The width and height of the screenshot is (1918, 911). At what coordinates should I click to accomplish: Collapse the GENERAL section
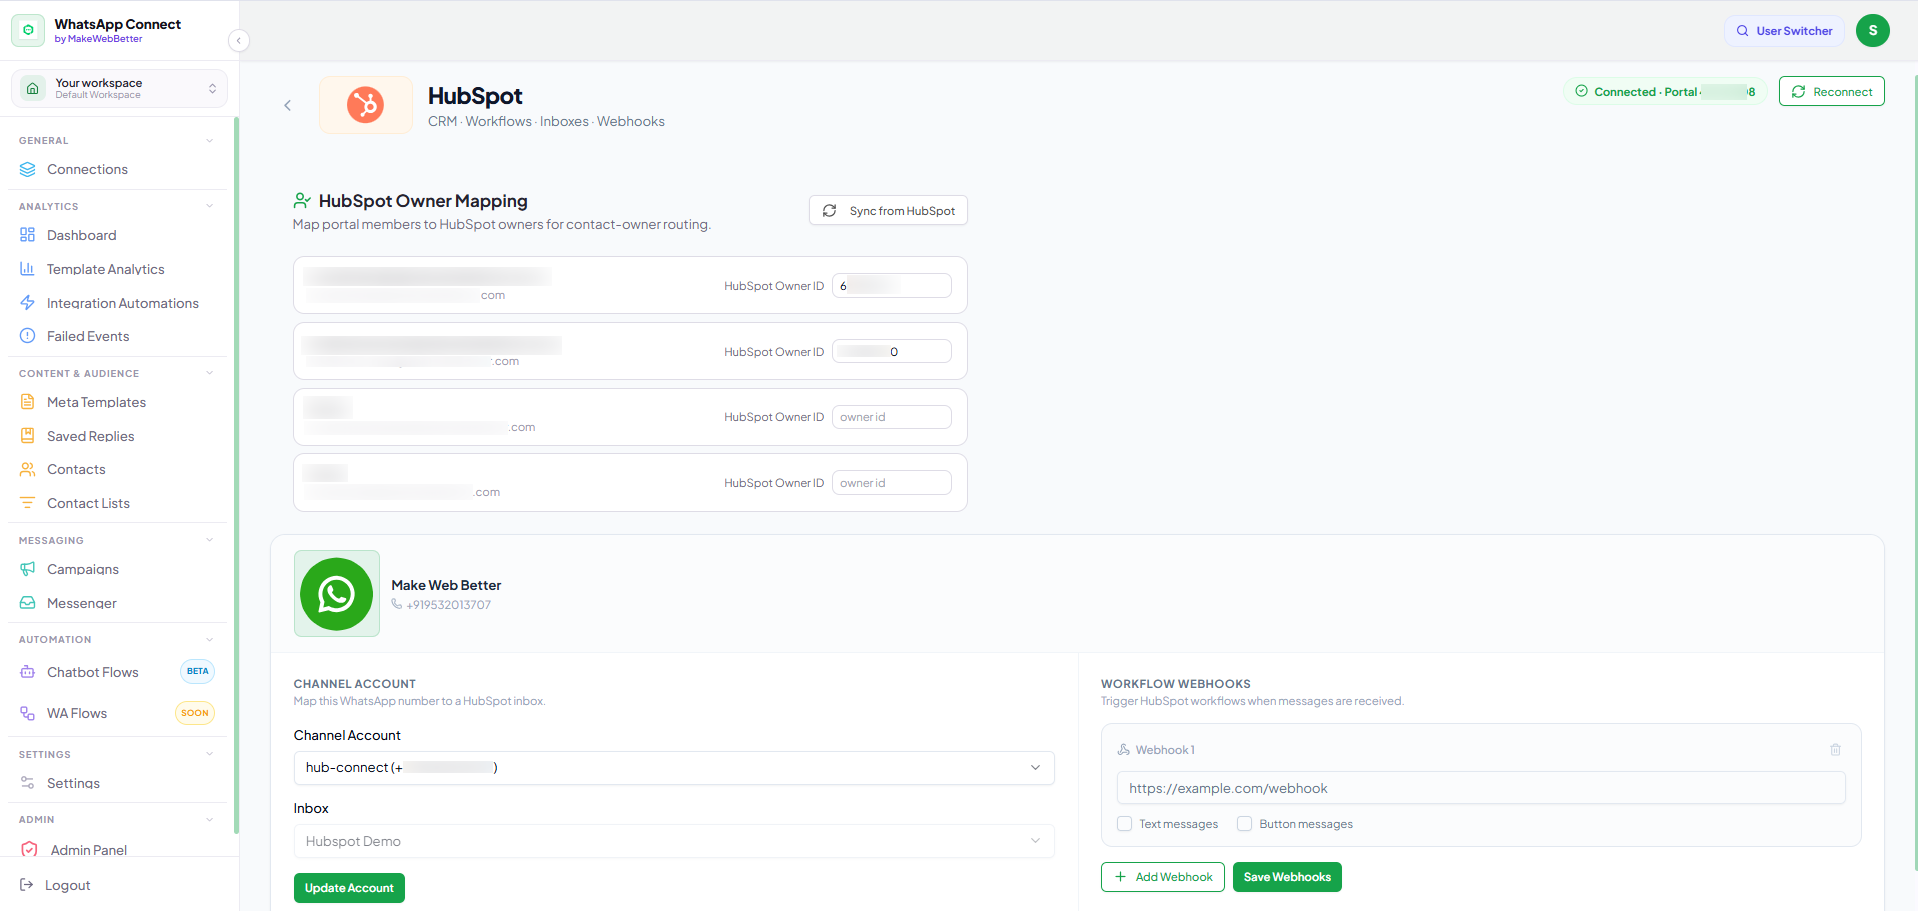209,140
